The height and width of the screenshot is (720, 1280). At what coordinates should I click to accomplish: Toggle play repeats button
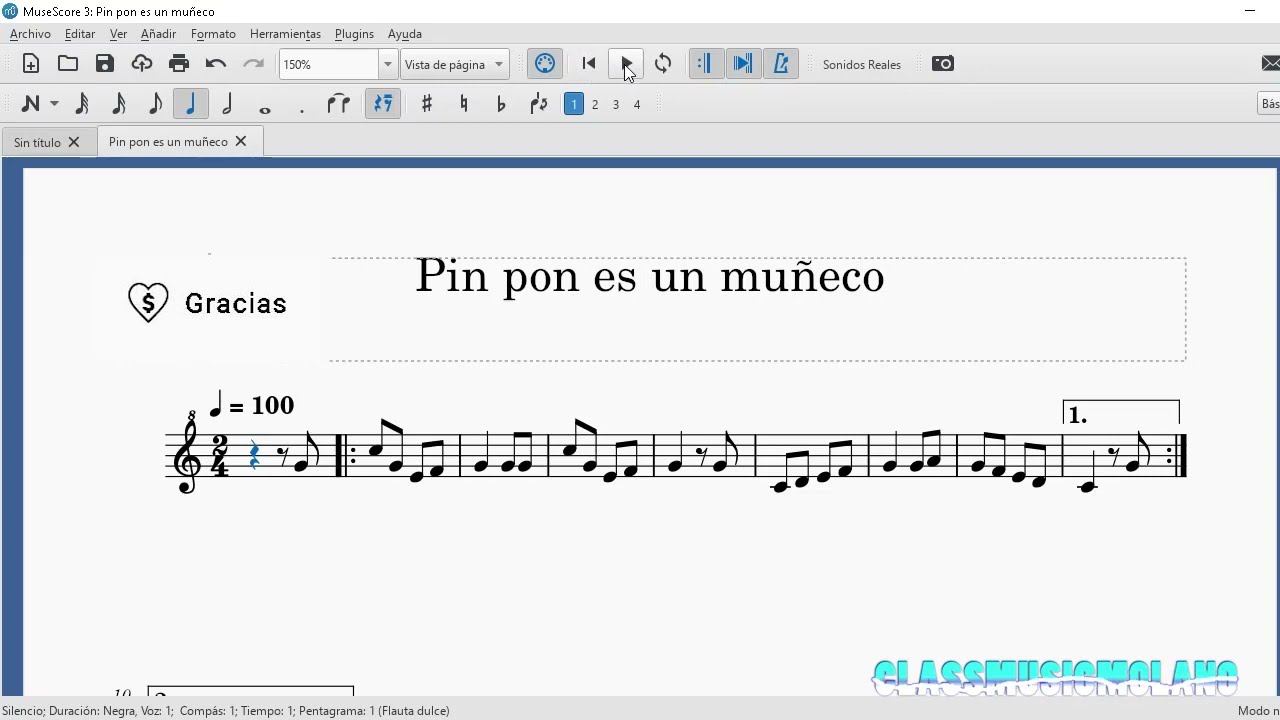(x=705, y=64)
